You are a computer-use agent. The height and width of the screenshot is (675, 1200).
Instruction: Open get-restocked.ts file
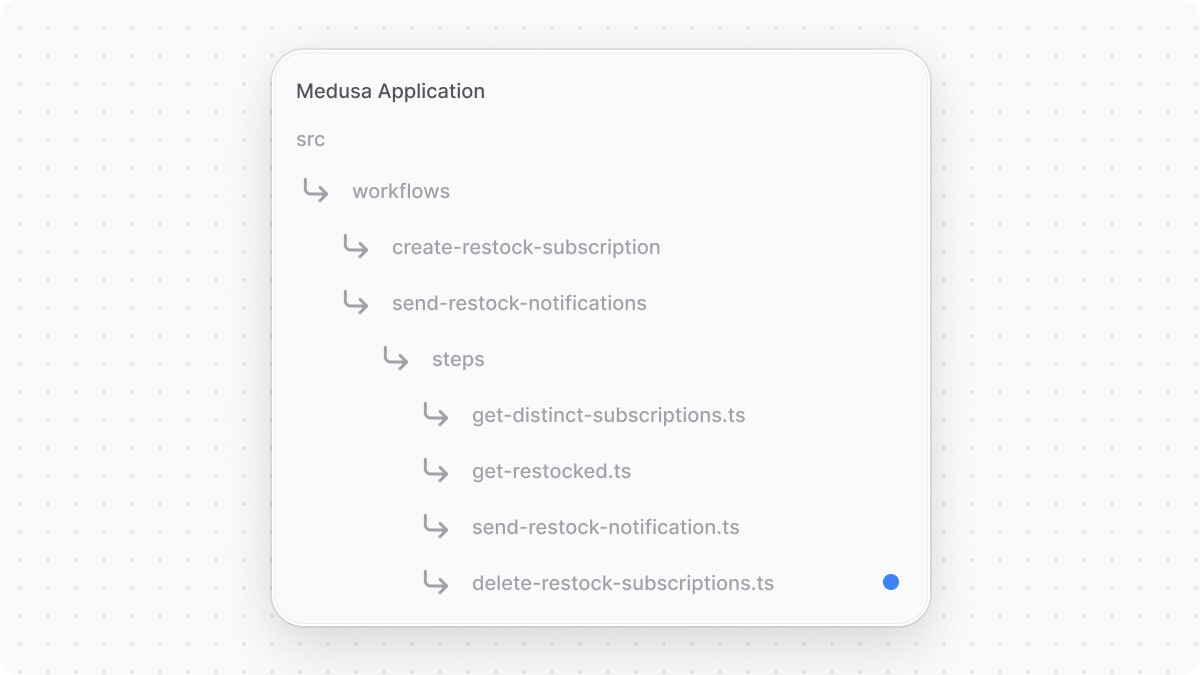551,471
